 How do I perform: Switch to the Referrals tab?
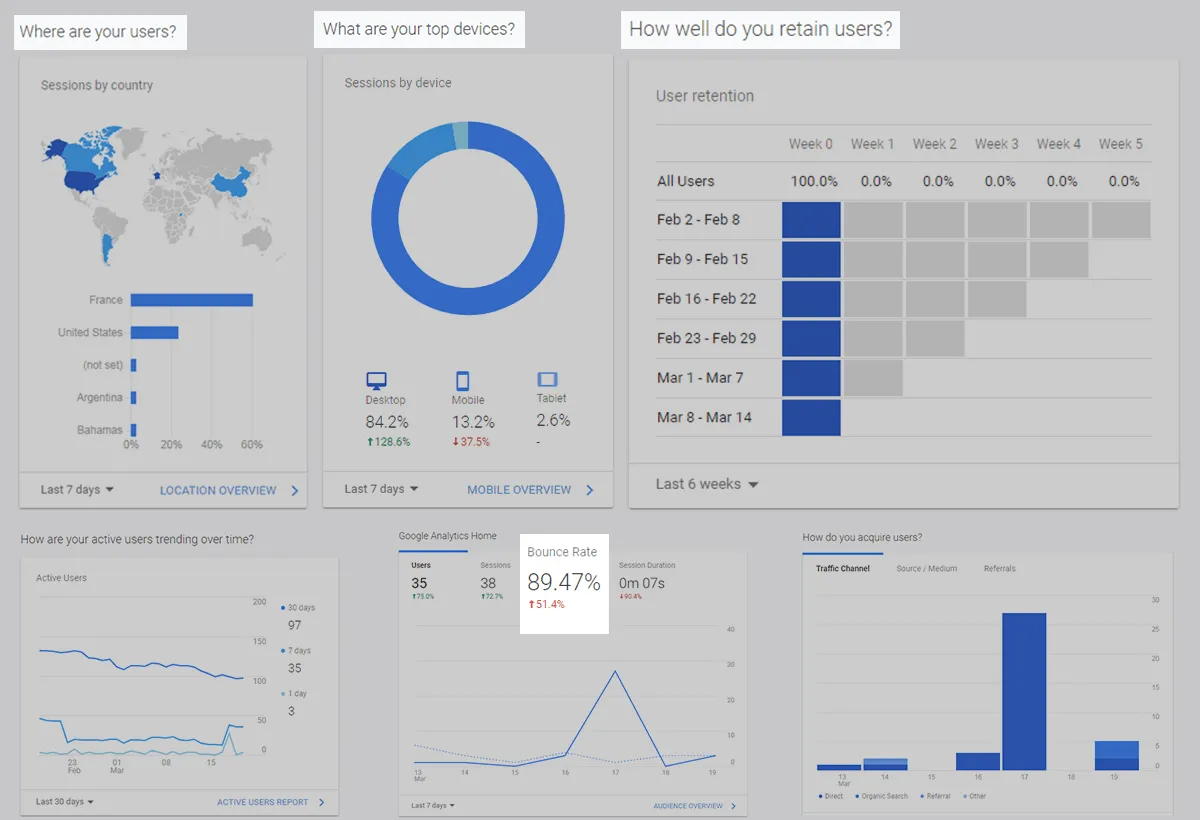click(999, 569)
